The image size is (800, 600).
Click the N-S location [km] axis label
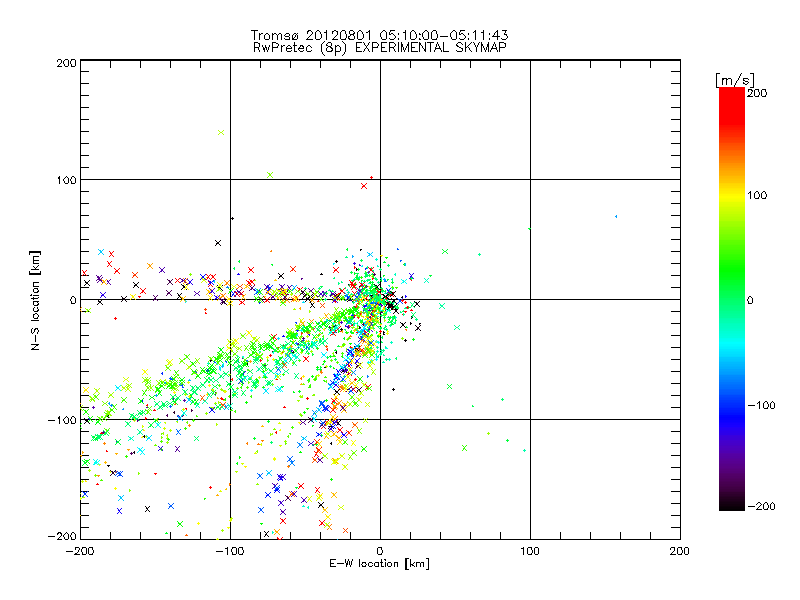click(x=35, y=300)
